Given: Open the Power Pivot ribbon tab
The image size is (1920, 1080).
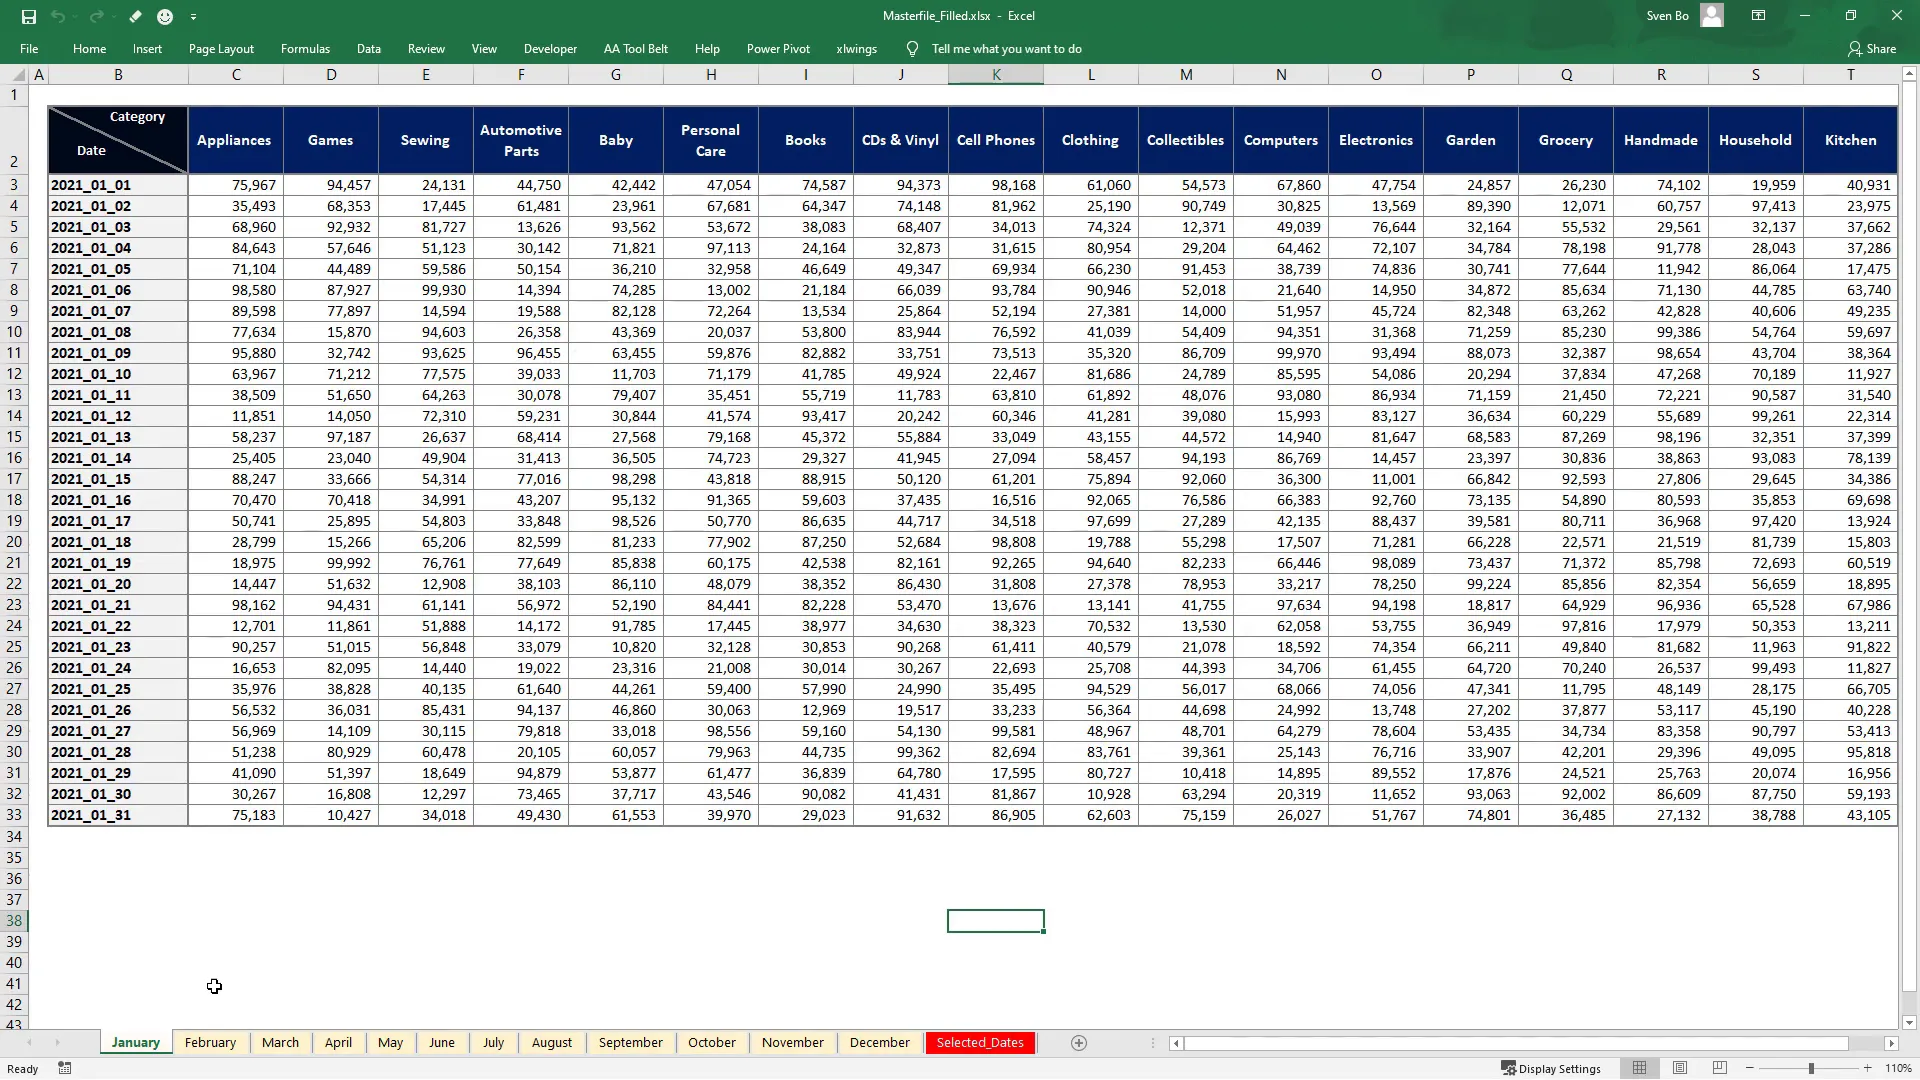Looking at the screenshot, I should pyautogui.click(x=778, y=48).
